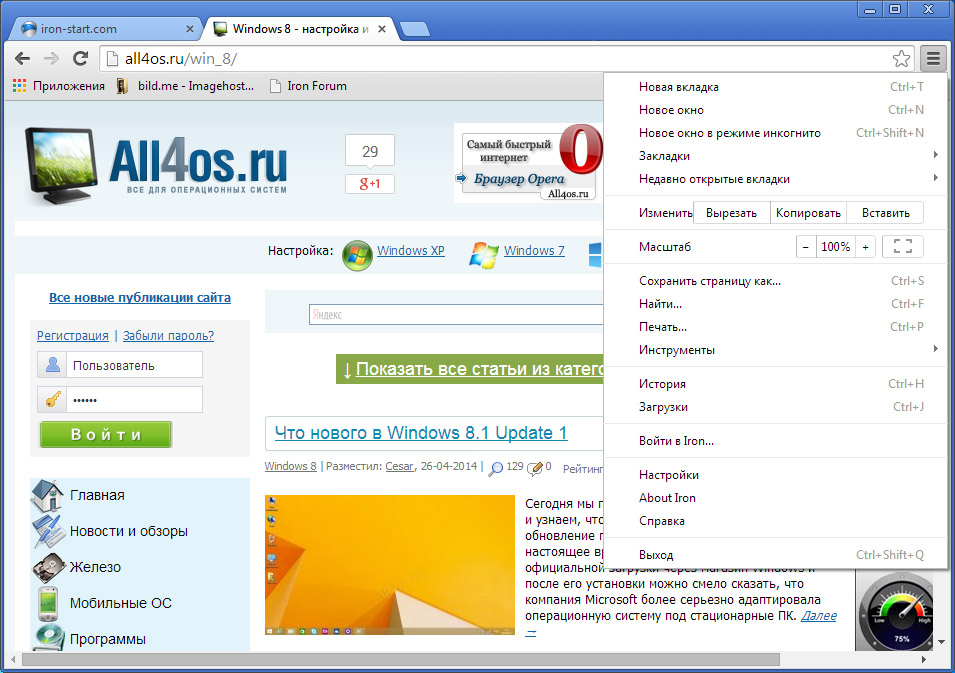Open История from the menu
Viewport: 955px width, 673px height.
click(x=775, y=384)
